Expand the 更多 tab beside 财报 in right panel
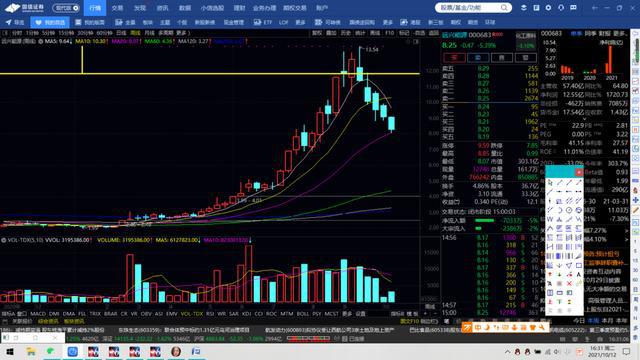The image size is (640, 360). [620, 33]
